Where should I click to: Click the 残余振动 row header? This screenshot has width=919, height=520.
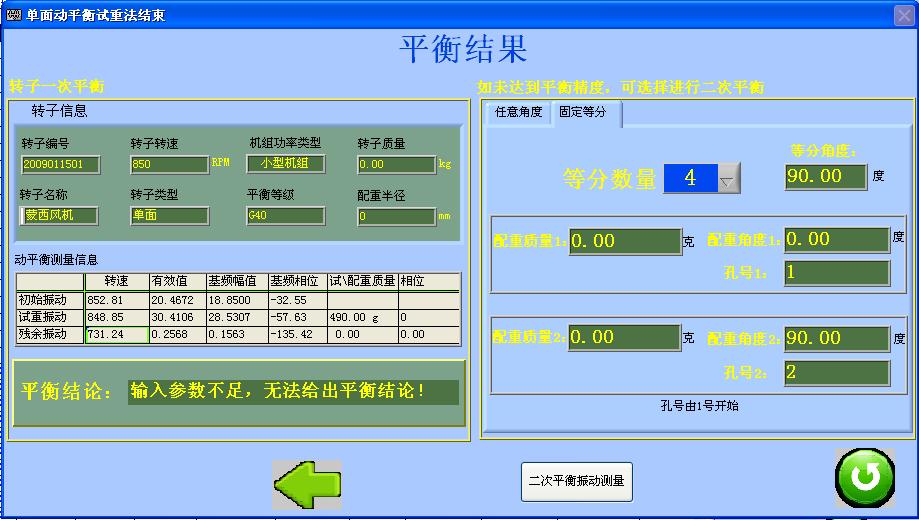pos(50,334)
